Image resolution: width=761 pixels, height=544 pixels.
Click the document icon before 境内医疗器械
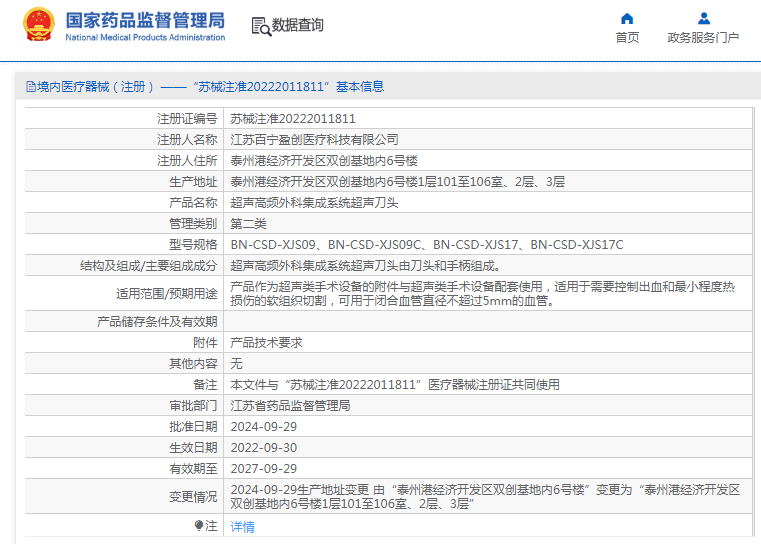point(31,87)
